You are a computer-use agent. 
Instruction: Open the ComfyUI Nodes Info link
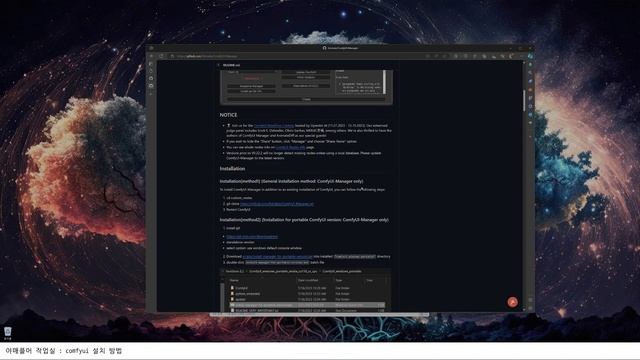pos(290,147)
